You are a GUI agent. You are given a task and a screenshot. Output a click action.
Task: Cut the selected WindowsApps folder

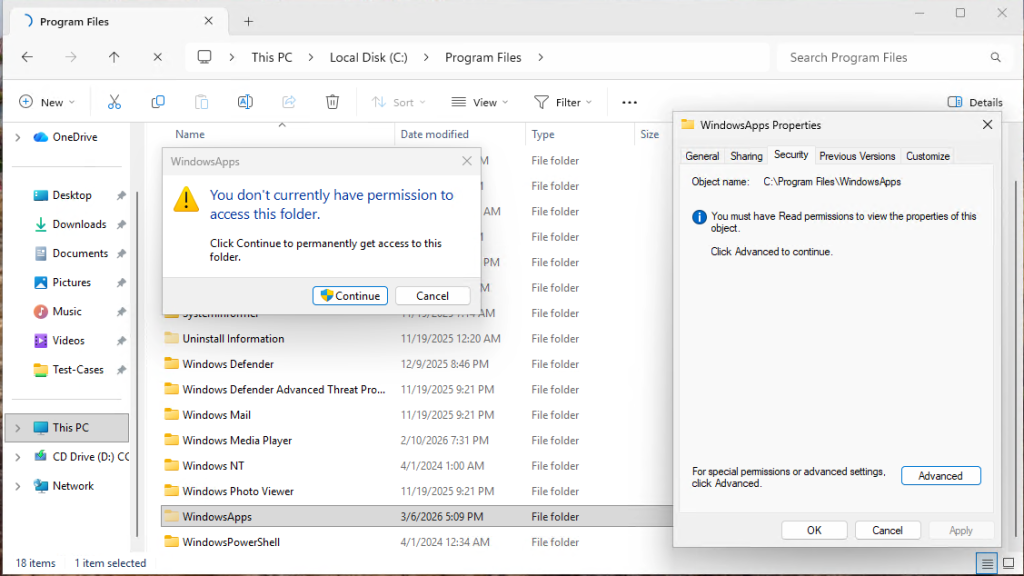(114, 101)
